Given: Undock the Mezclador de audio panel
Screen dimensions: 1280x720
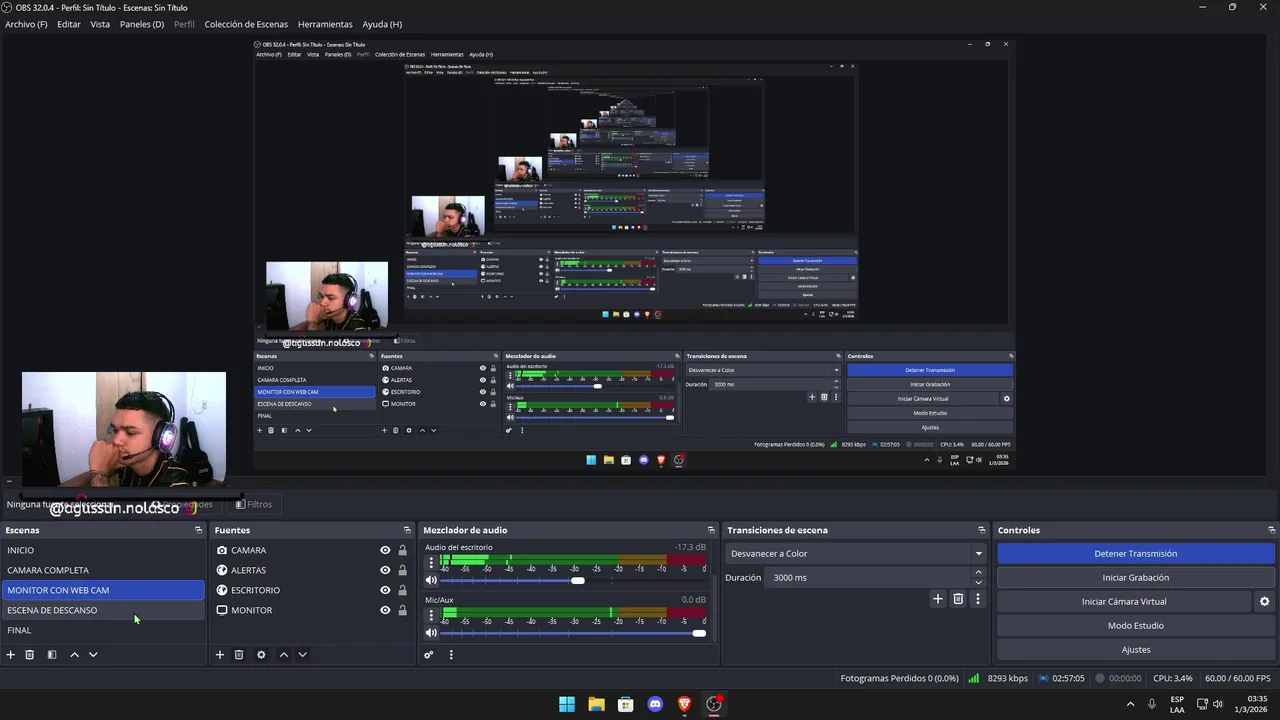Looking at the screenshot, I should click(x=711, y=530).
